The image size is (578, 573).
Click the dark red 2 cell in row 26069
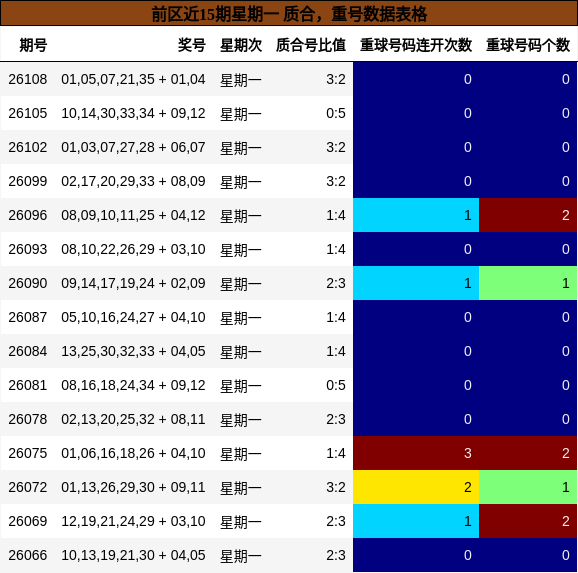pyautogui.click(x=528, y=521)
